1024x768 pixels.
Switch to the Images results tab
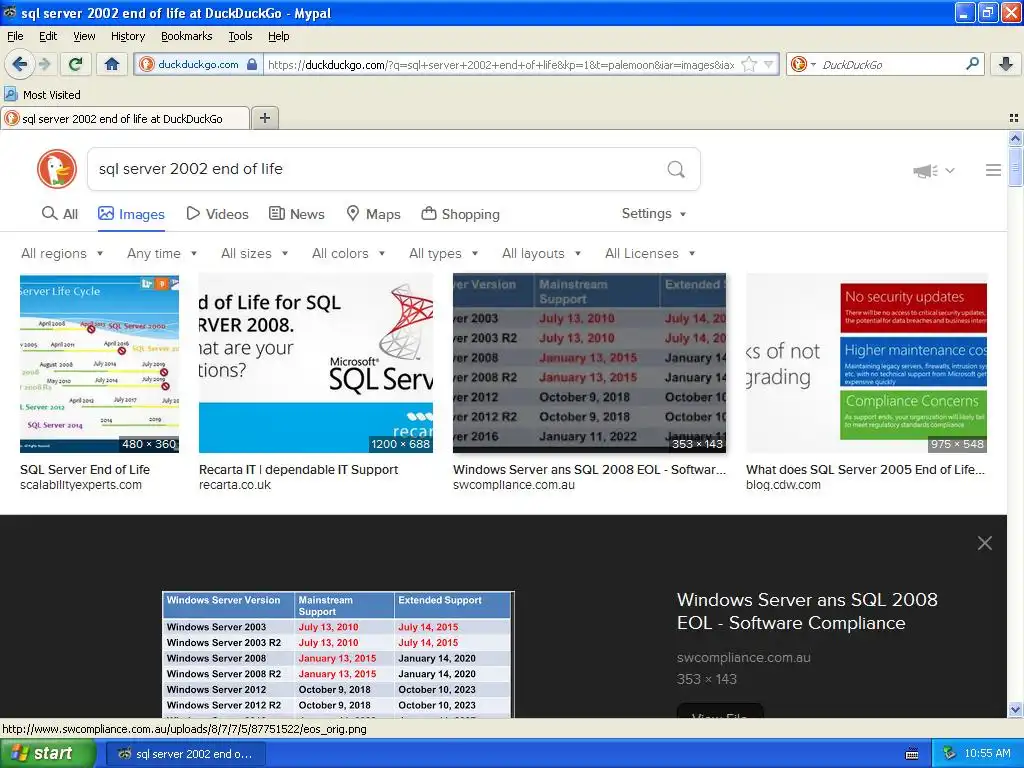point(131,214)
